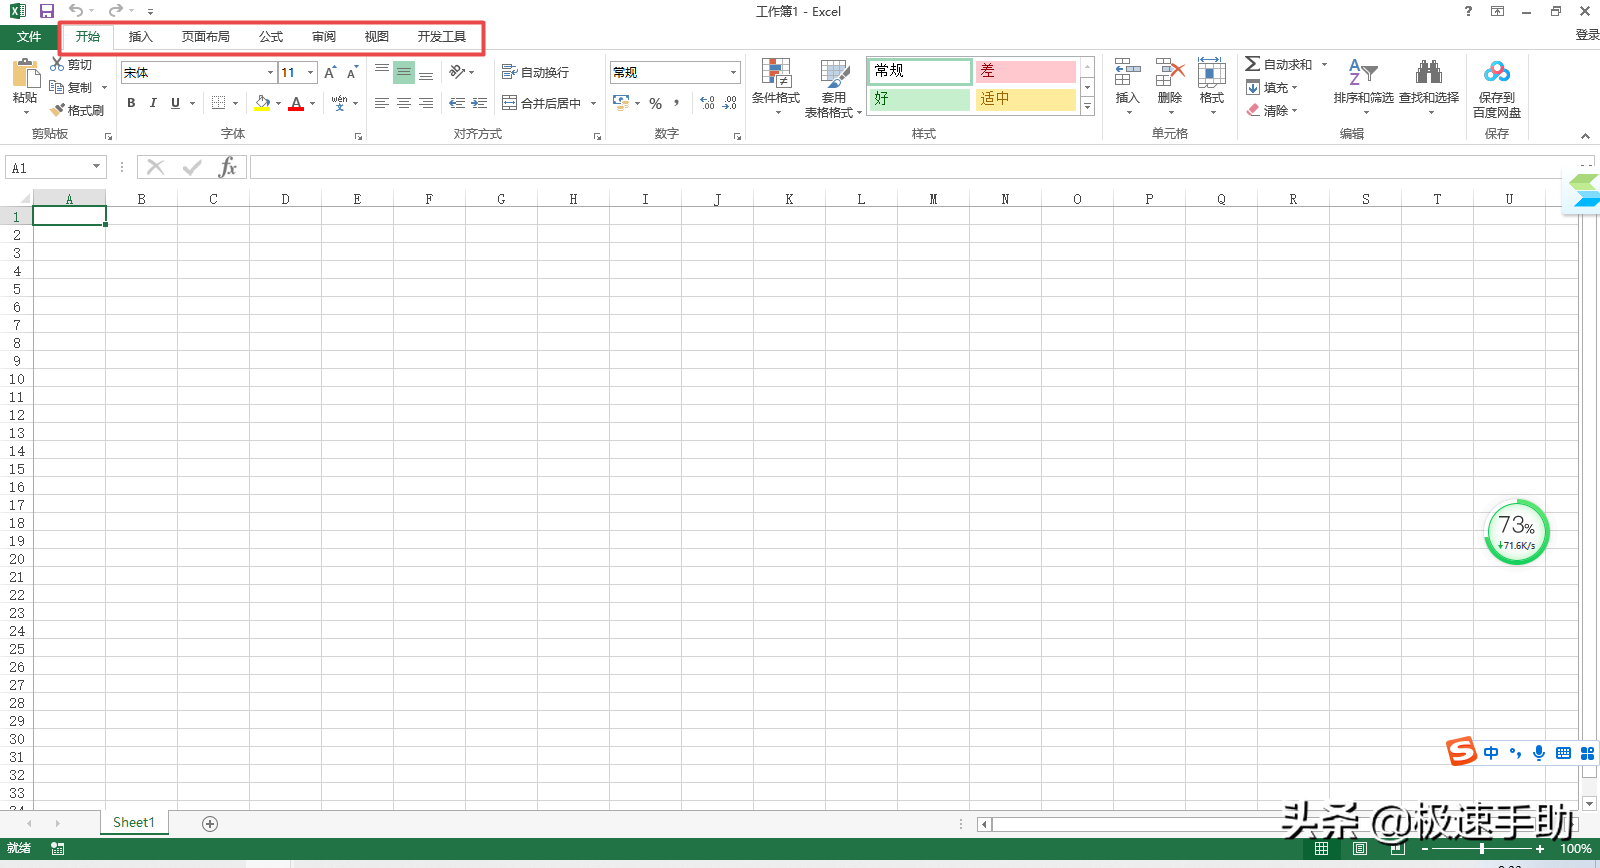Screen dimensions: 1600x868
Task: Toggle top vertical alignment
Action: [x=382, y=72]
